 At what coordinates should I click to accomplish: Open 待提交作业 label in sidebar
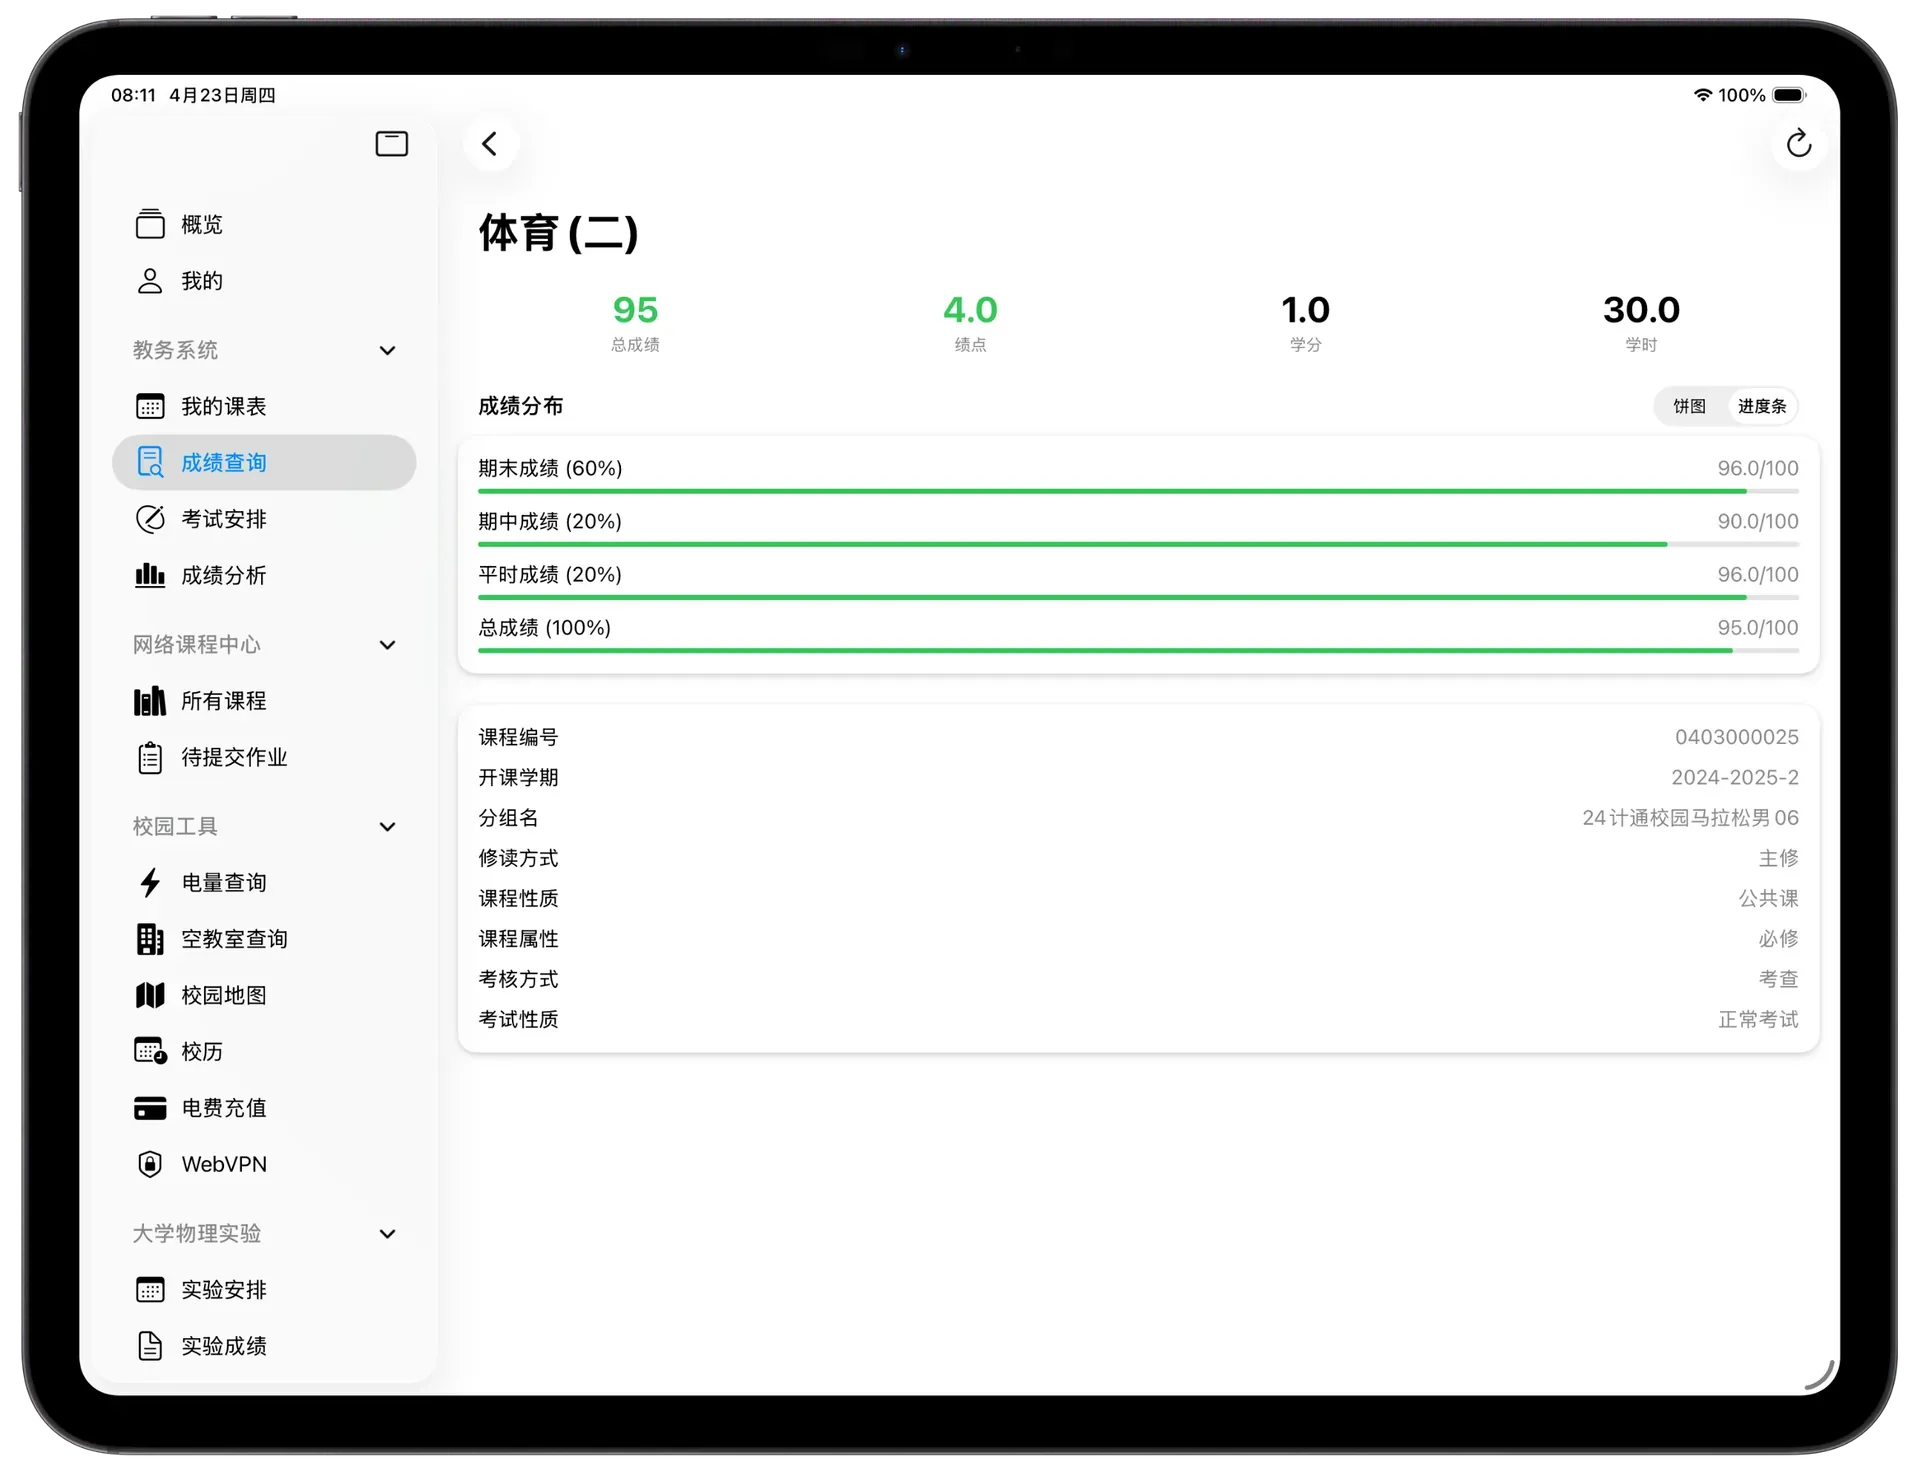click(234, 757)
